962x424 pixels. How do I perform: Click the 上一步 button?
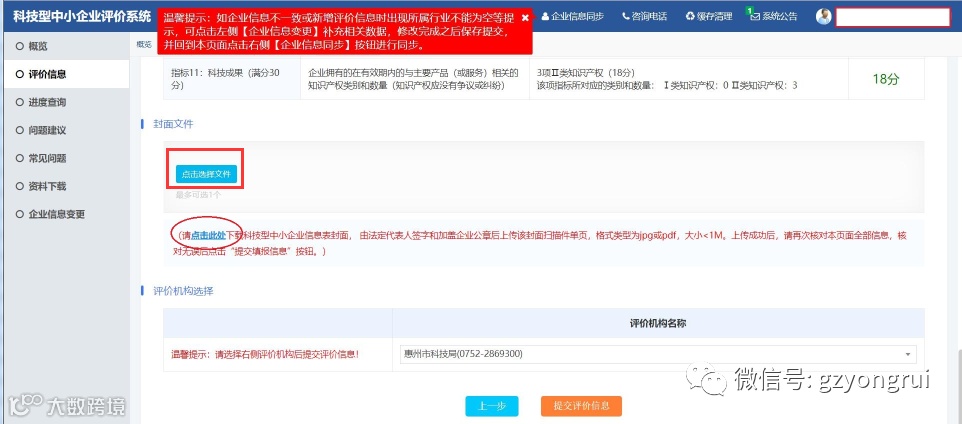pyautogui.click(x=491, y=406)
